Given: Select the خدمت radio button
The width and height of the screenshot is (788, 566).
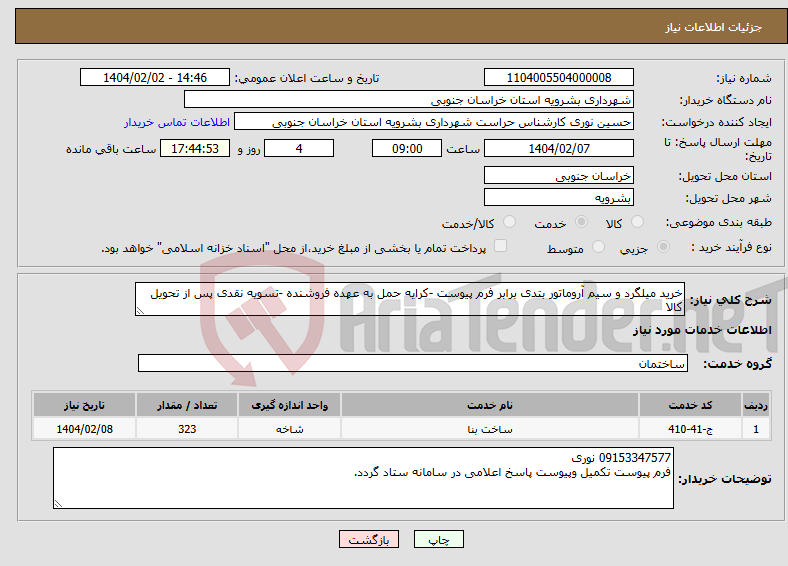Looking at the screenshot, I should [x=581, y=222].
